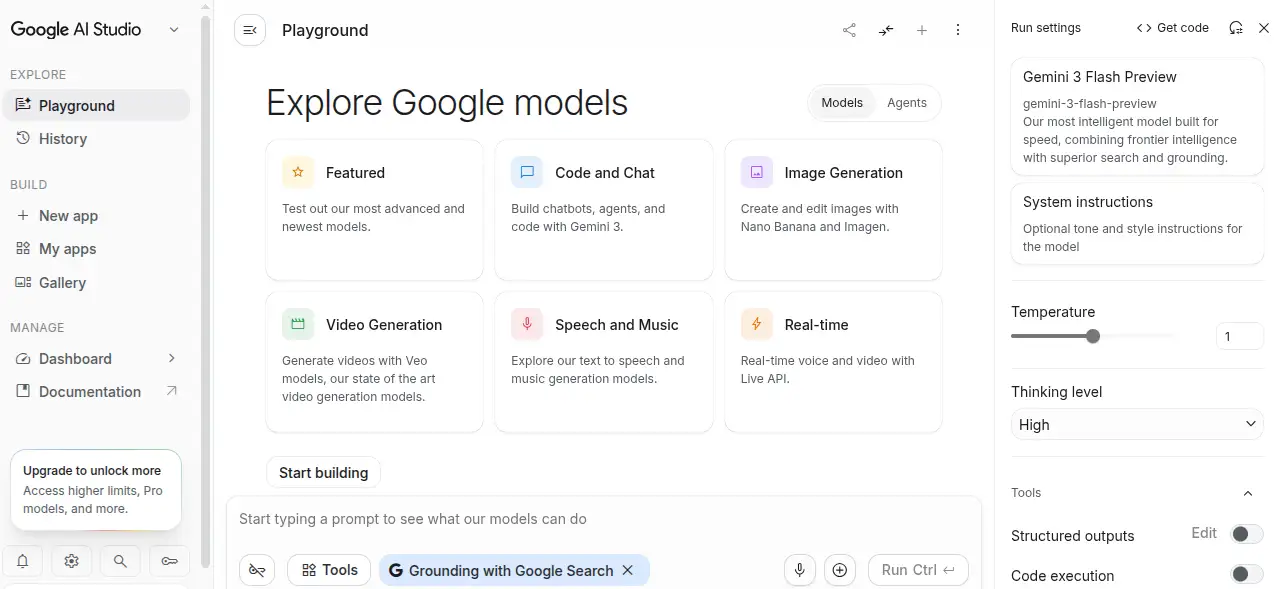Expand the Dashboard menu item
1277x589 pixels.
click(96, 359)
